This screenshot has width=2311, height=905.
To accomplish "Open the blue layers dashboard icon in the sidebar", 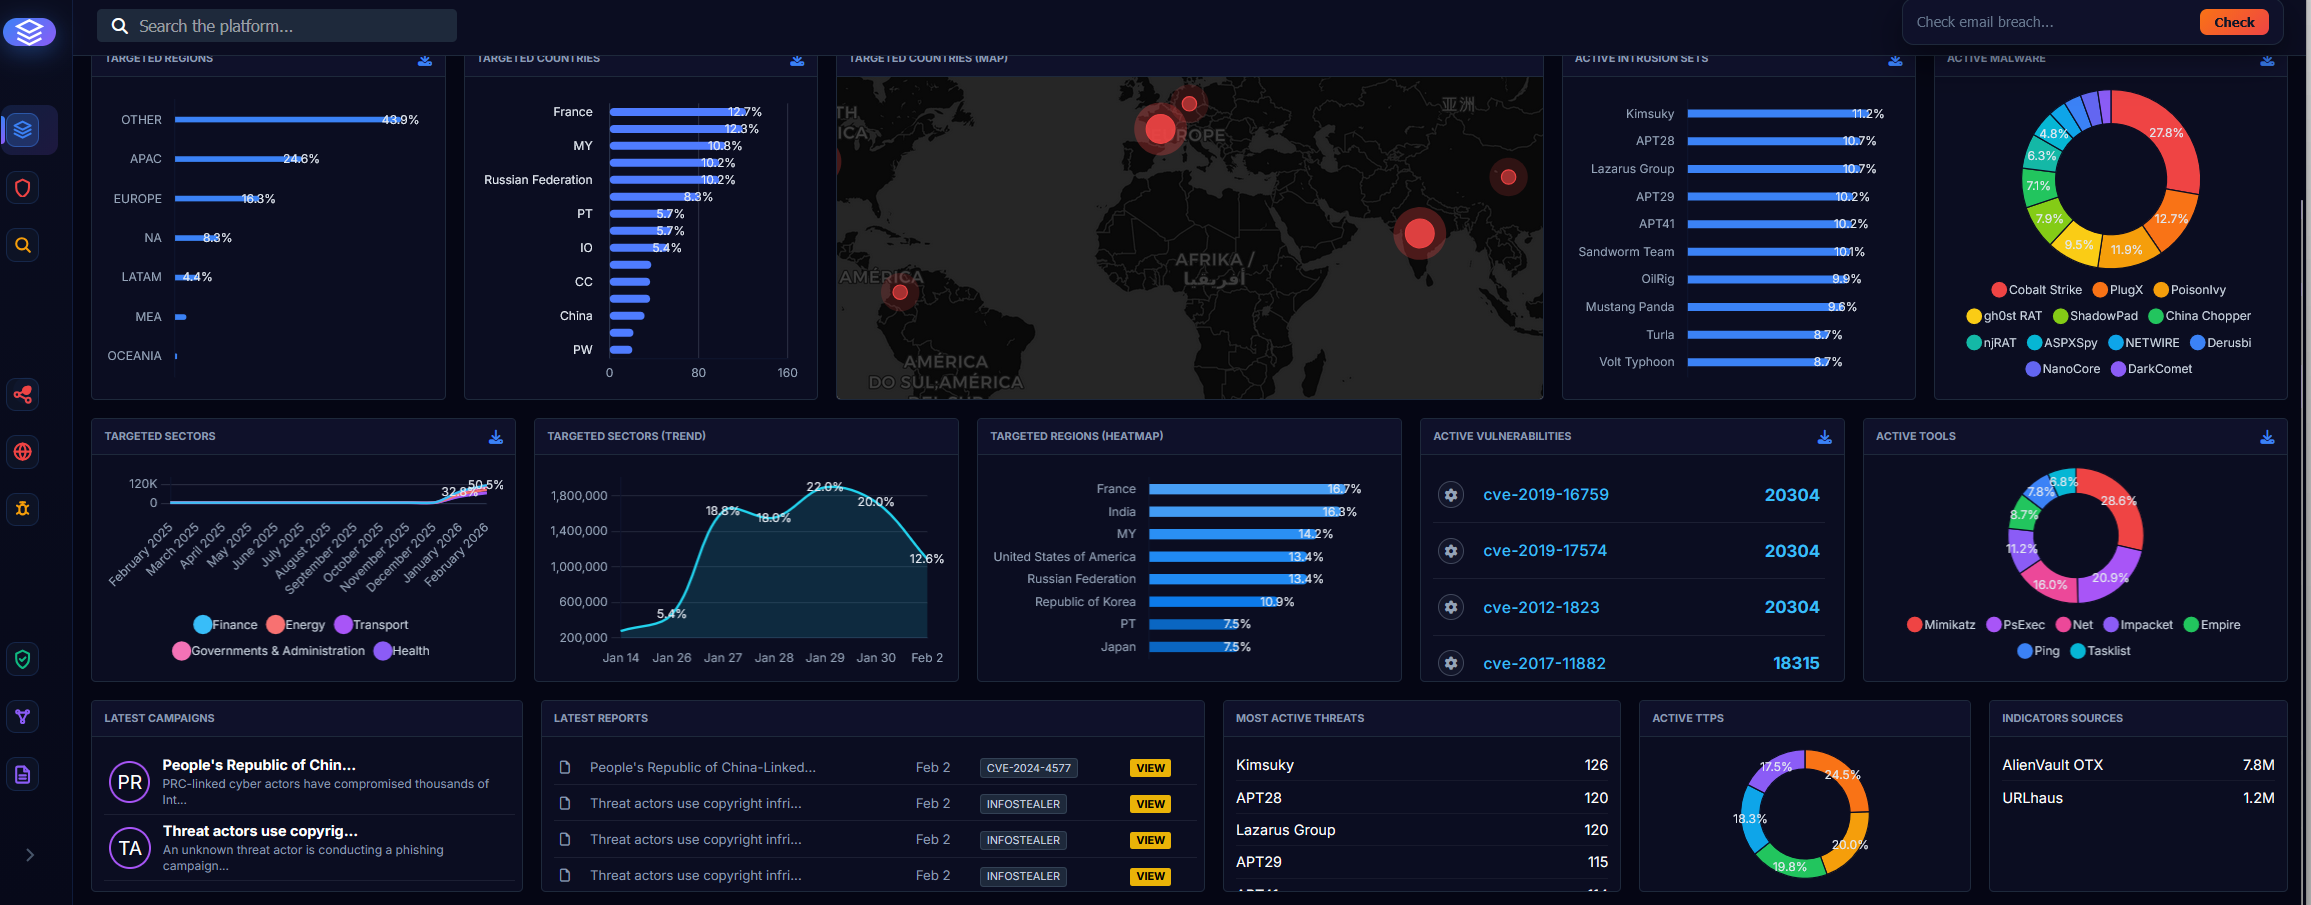I will click(x=23, y=130).
